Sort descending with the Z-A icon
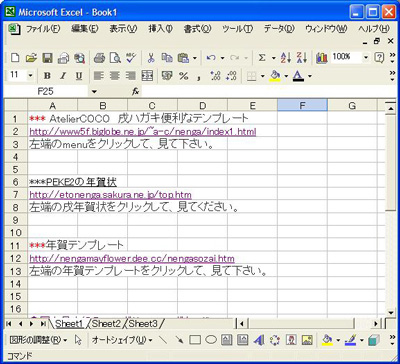The height and width of the screenshot is (364, 400). (302, 58)
